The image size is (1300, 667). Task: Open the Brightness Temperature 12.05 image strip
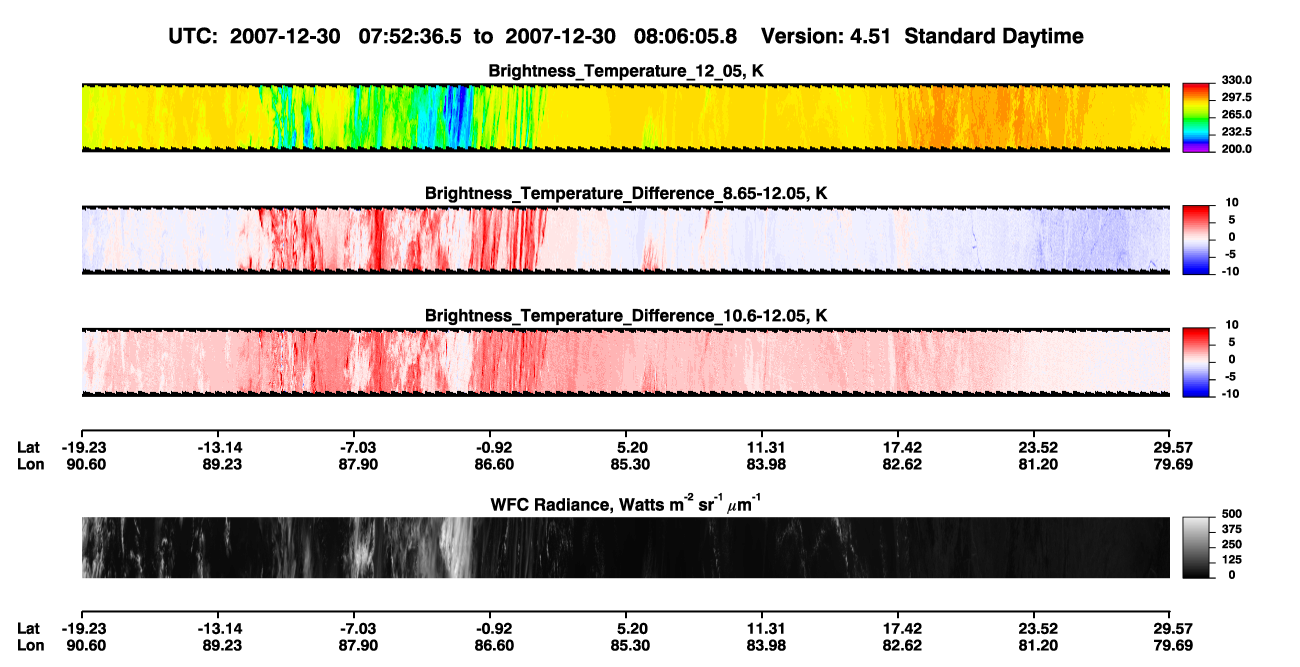click(626, 117)
